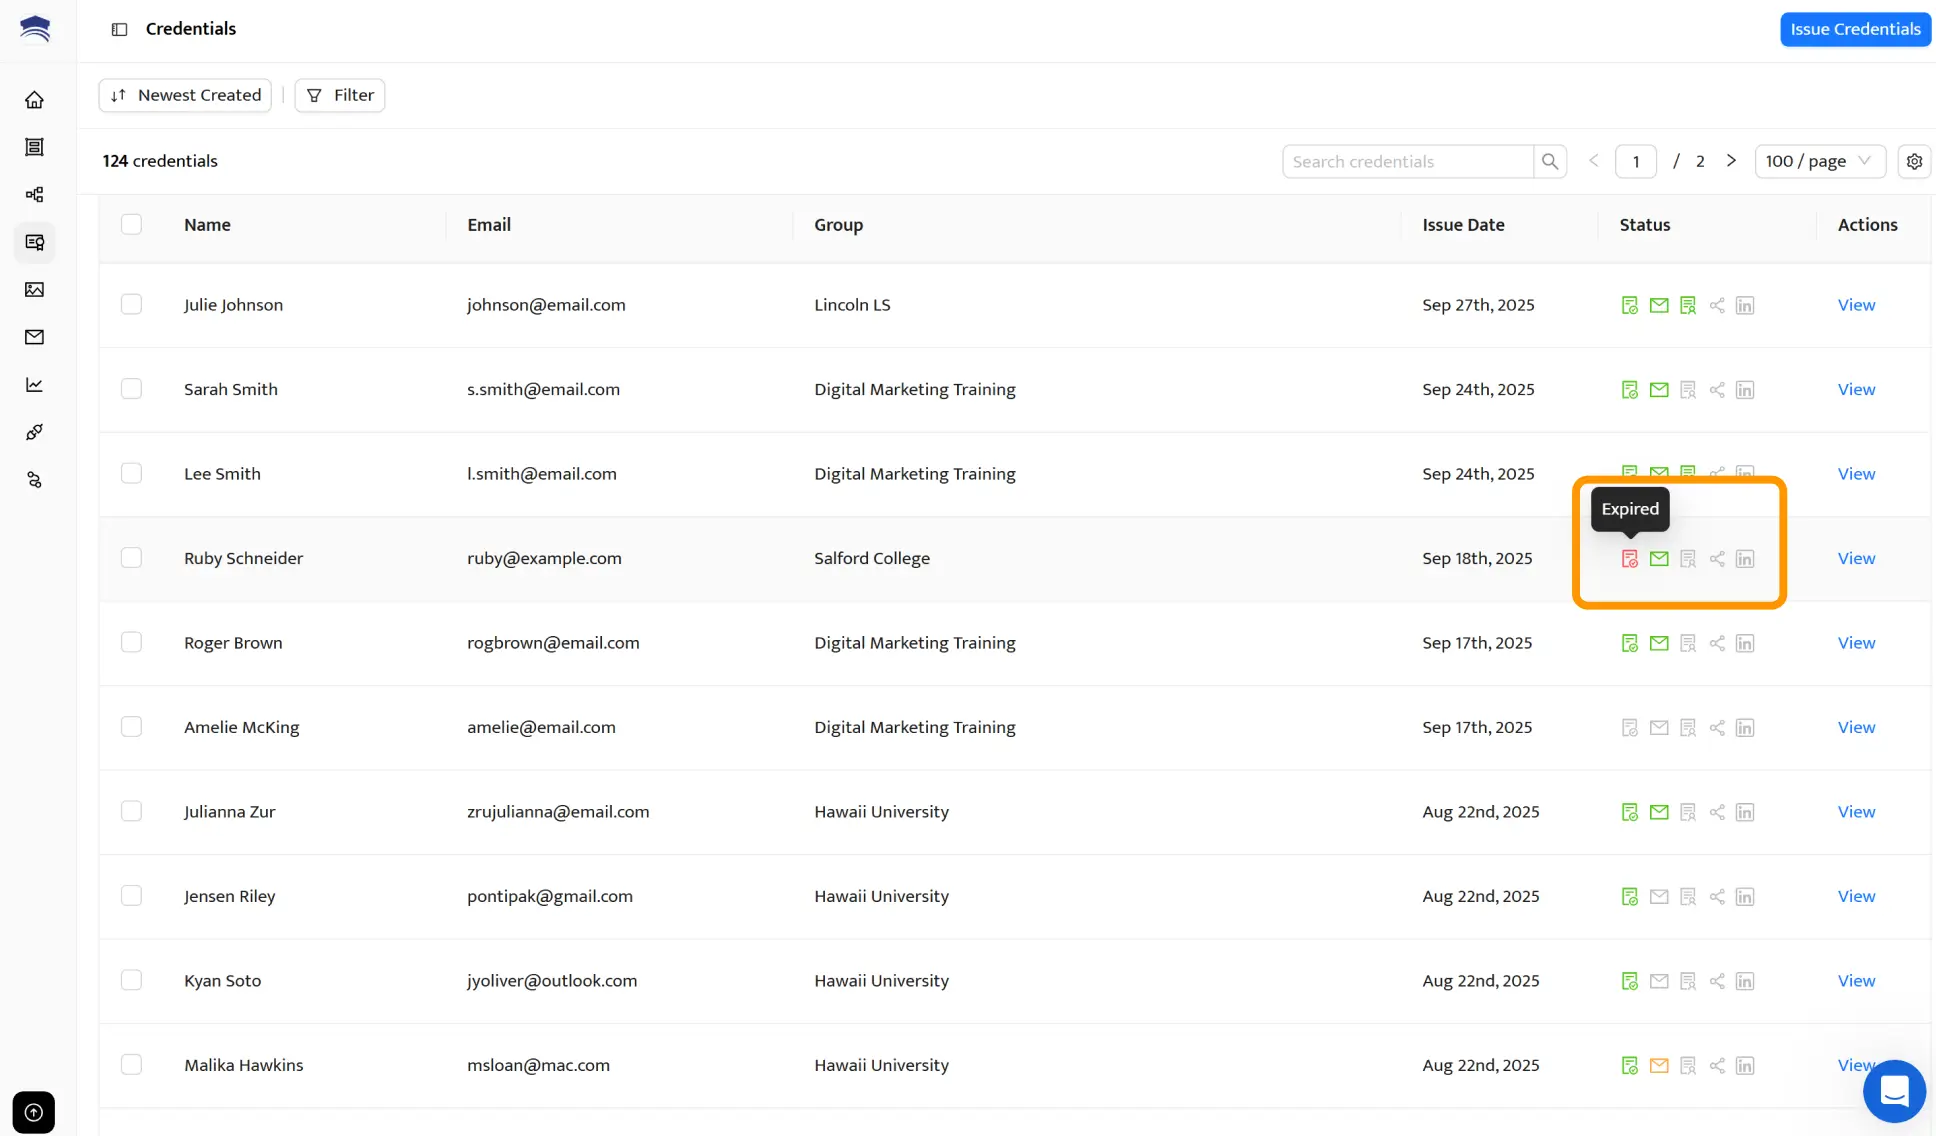Click the image gallery sidebar icon
The height and width of the screenshot is (1136, 1936).
click(34, 290)
